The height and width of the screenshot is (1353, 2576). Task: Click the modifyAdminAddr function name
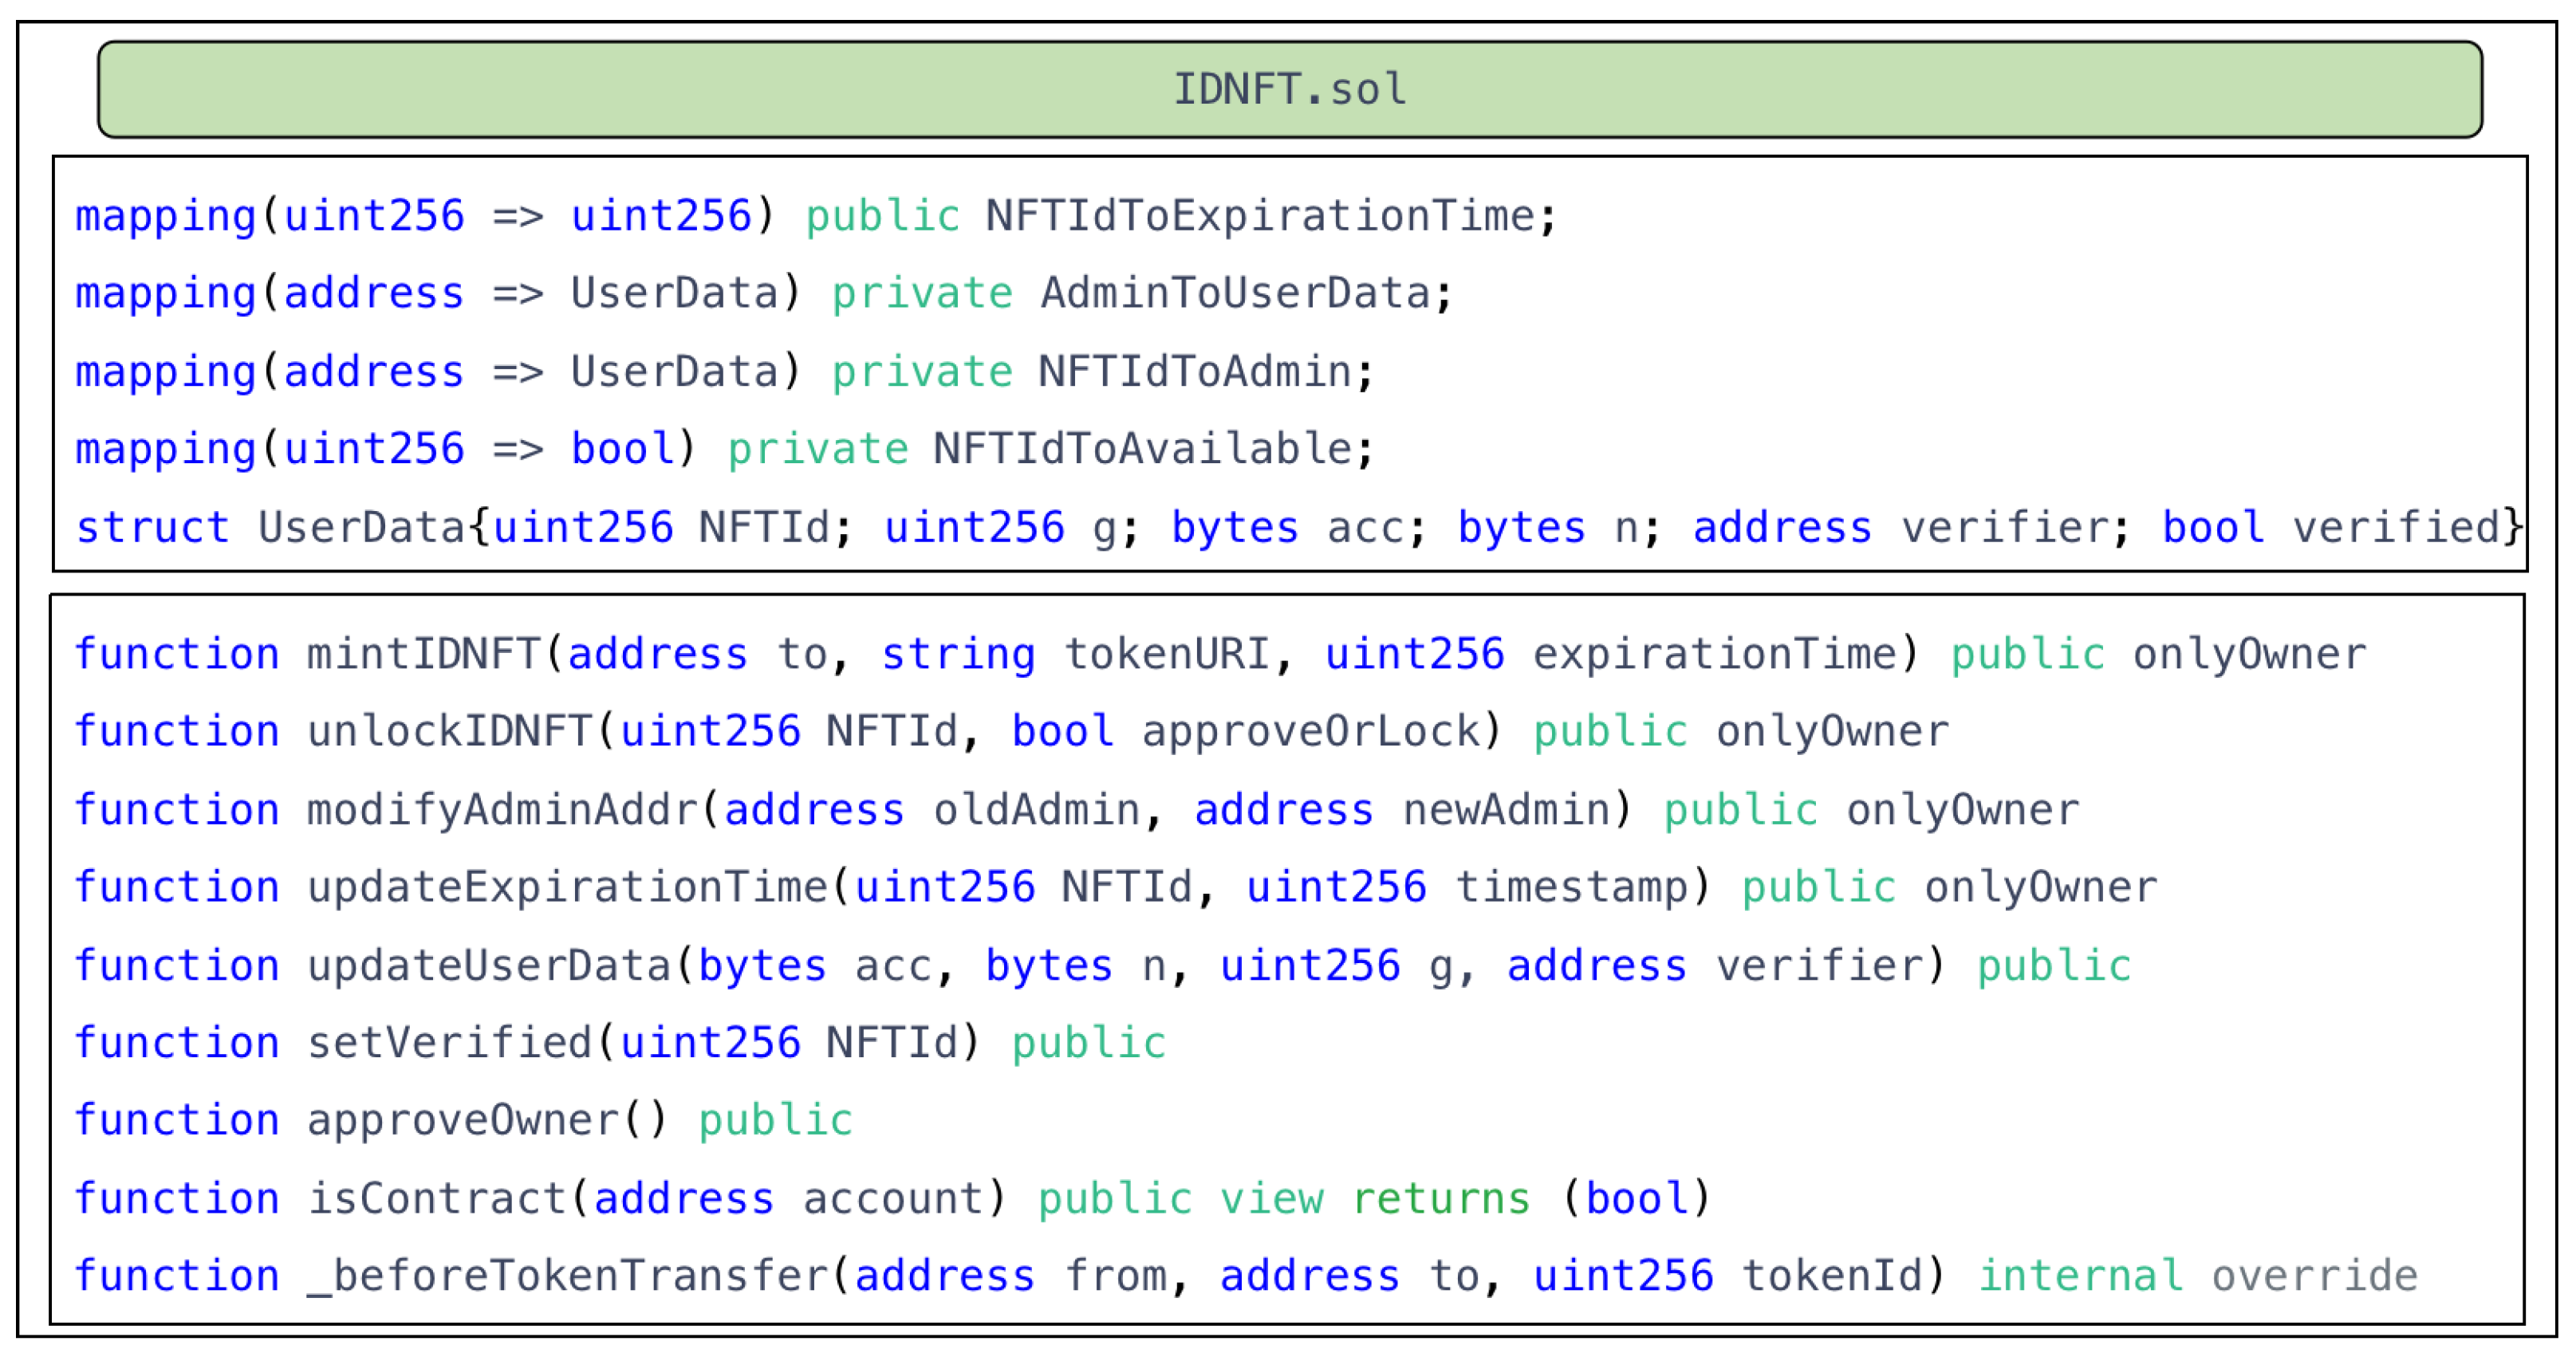click(x=502, y=809)
